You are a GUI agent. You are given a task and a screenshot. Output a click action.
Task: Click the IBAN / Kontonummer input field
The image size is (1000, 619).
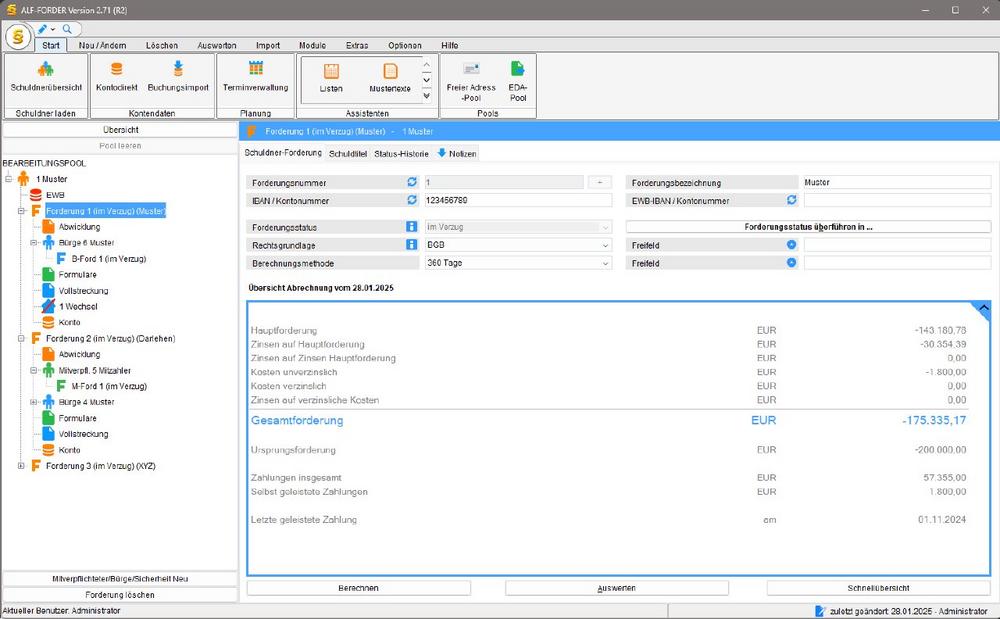pos(517,200)
